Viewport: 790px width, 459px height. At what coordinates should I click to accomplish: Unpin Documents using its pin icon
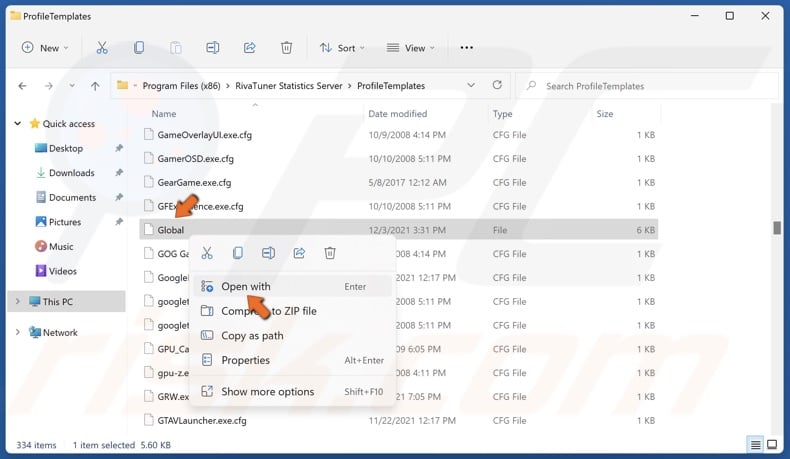119,198
